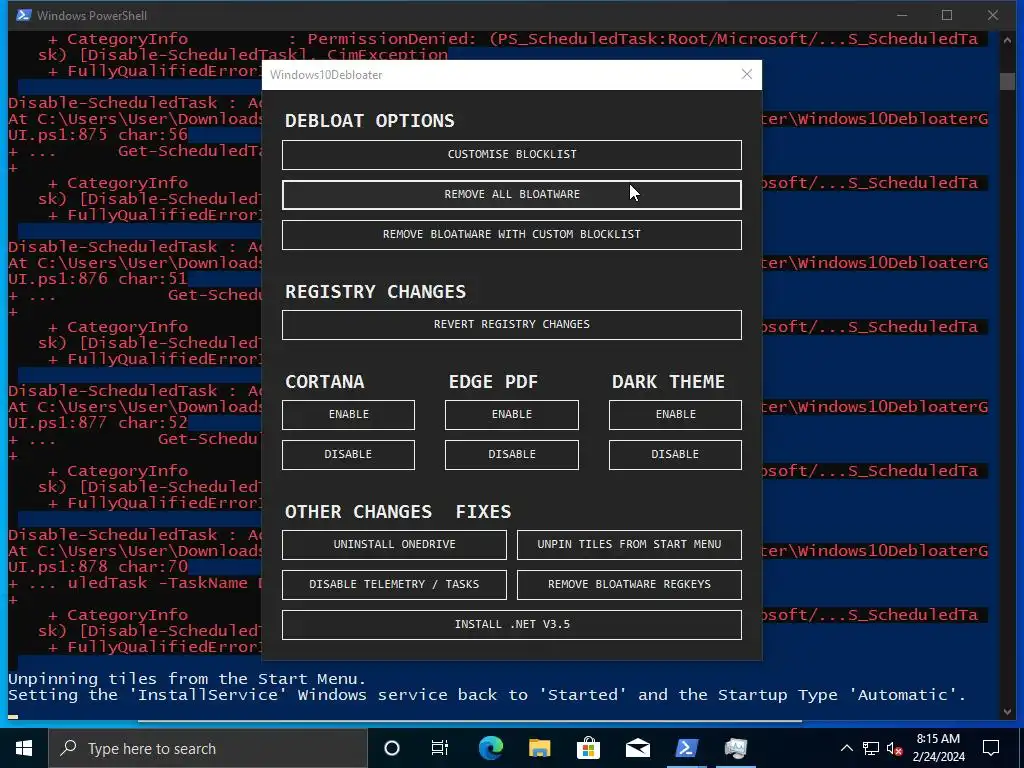Close the Windows10Debloater dialog

(747, 74)
